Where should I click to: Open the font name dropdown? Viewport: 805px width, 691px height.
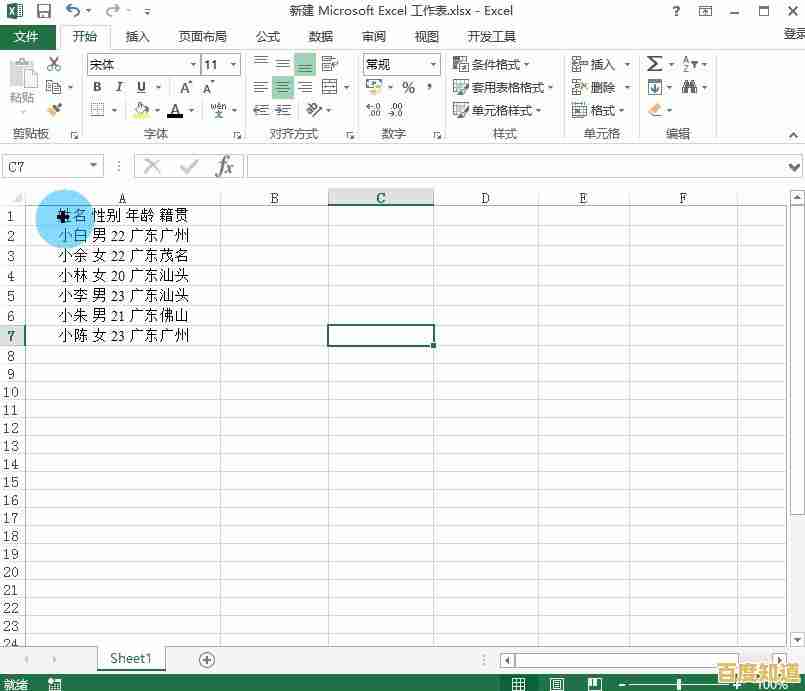click(192, 62)
